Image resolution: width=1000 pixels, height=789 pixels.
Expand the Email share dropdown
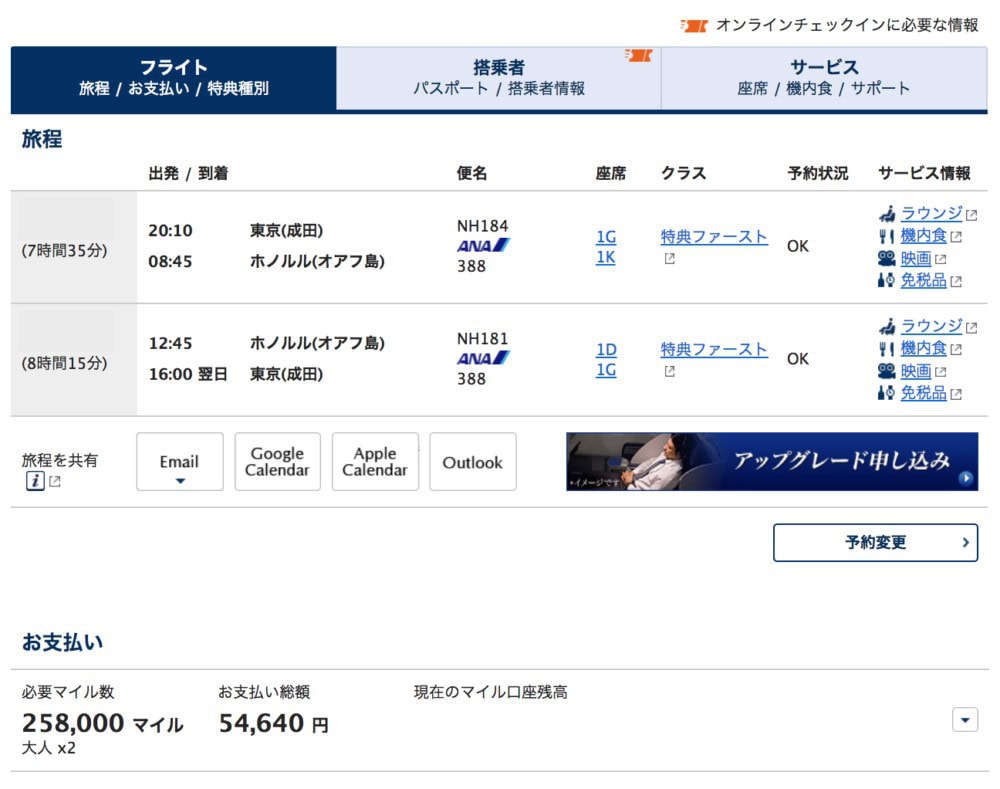click(180, 462)
